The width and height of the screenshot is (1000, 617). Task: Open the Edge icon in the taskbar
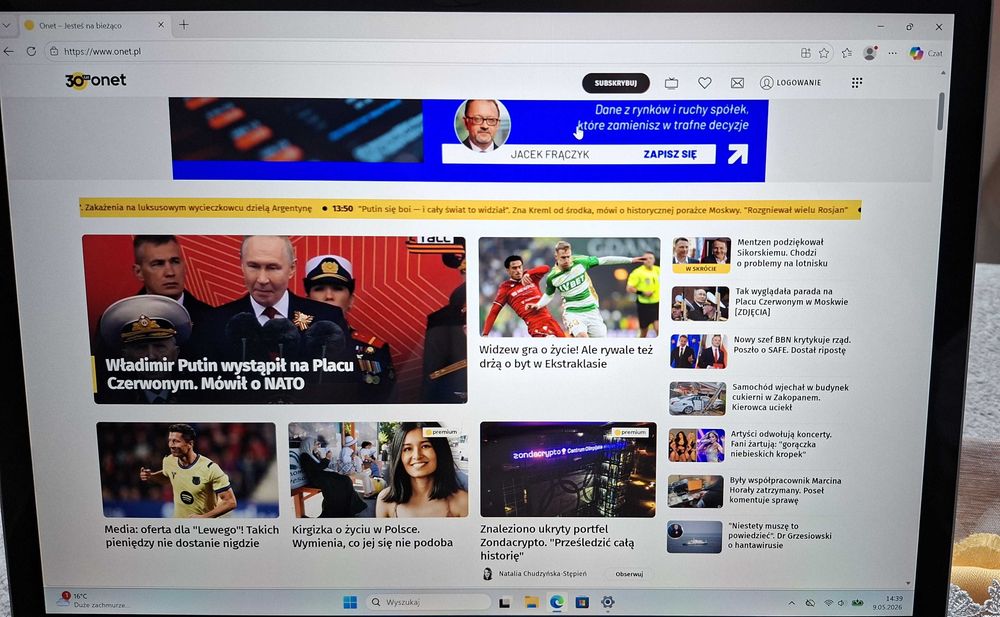[x=557, y=602]
